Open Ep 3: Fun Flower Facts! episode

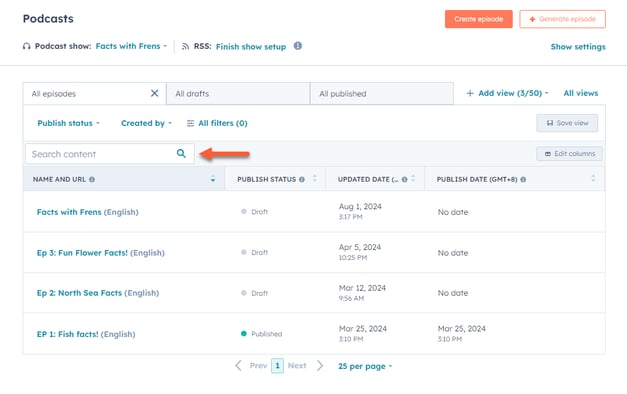click(x=82, y=253)
